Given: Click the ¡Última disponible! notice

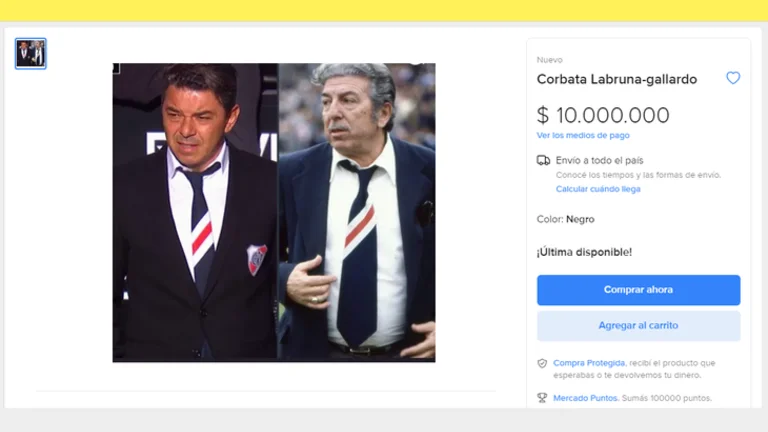Looking at the screenshot, I should tap(584, 252).
